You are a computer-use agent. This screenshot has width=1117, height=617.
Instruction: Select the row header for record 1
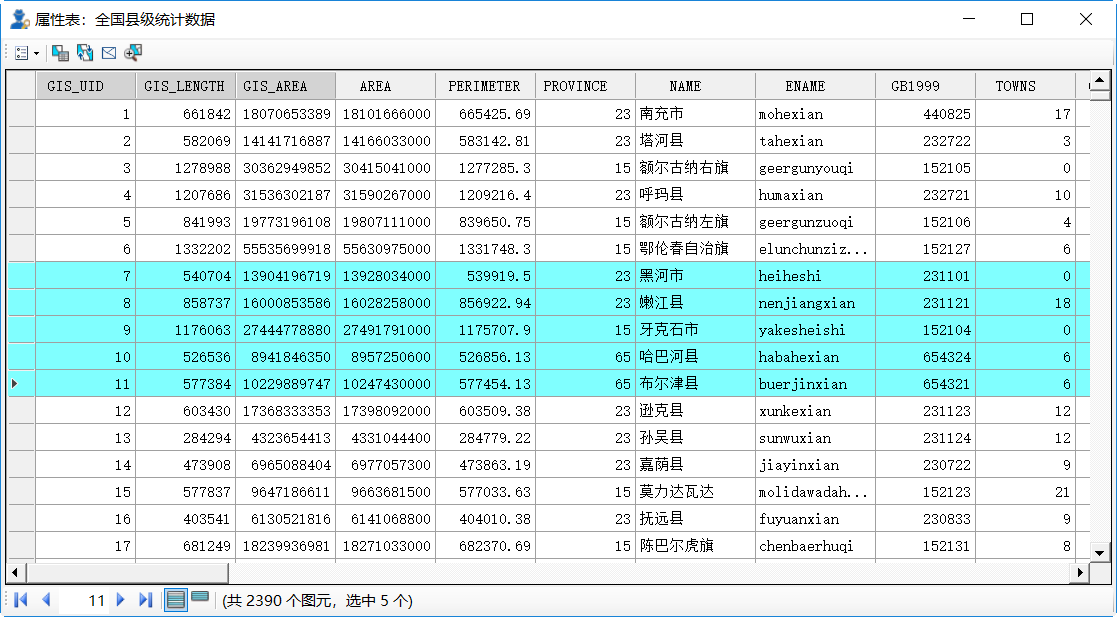21,114
